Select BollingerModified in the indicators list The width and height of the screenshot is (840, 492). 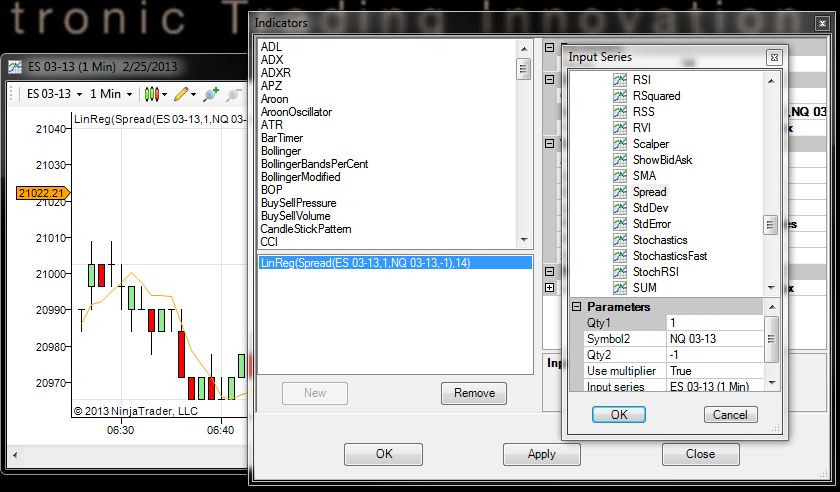click(301, 177)
